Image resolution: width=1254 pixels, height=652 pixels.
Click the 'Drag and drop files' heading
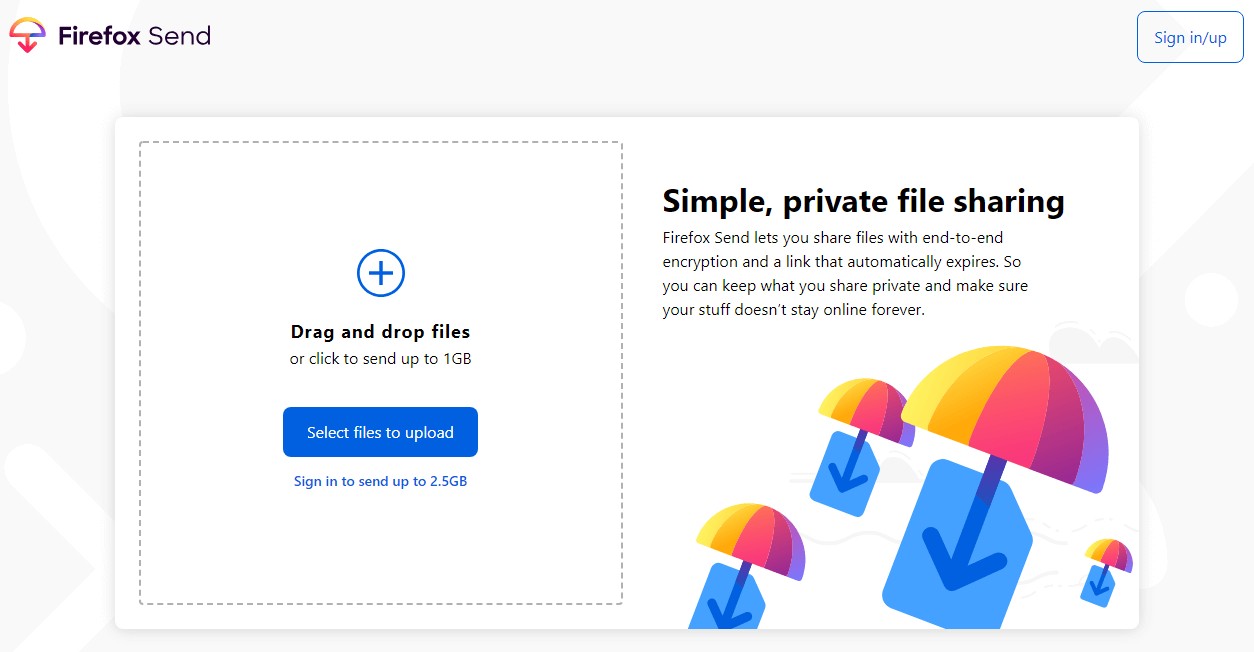380,331
